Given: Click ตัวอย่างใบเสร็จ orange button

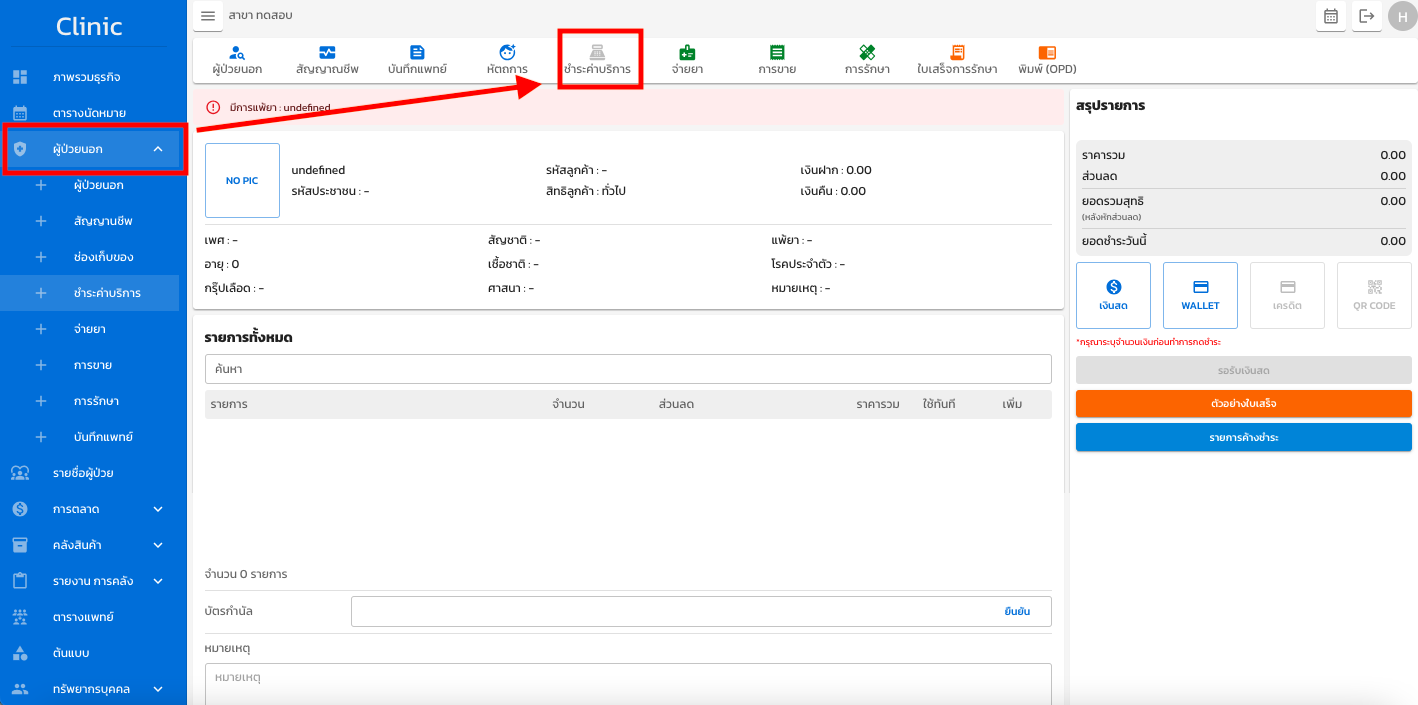Looking at the screenshot, I should [x=1244, y=404].
